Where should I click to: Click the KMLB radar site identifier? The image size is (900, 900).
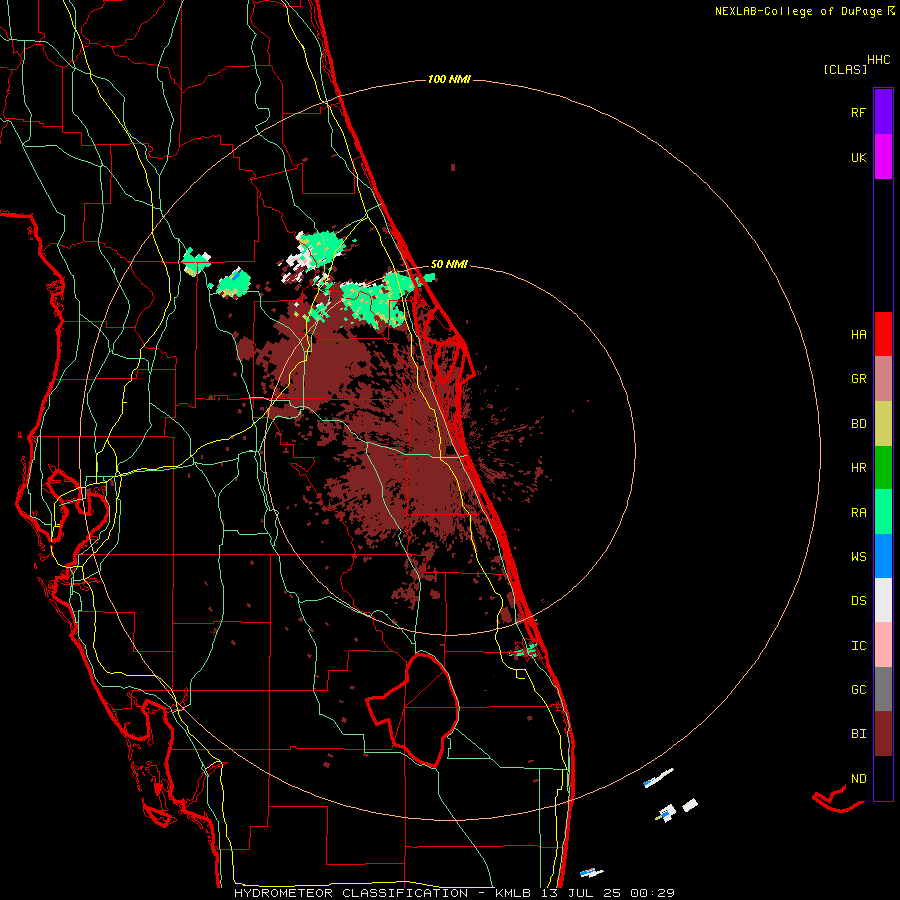pos(513,893)
